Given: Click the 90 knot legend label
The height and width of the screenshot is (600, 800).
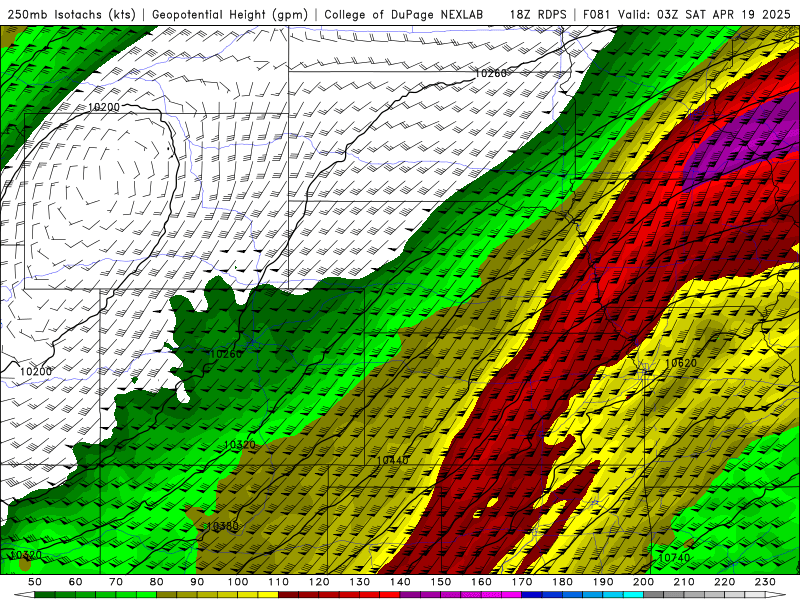Looking at the screenshot, I should click(x=197, y=582).
